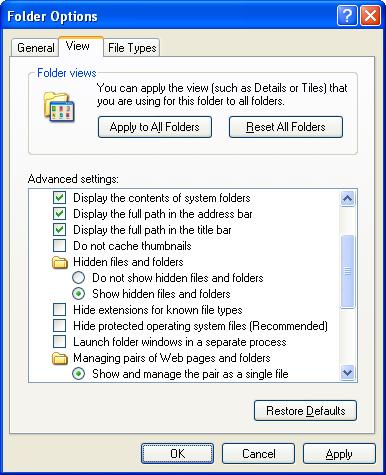This screenshot has width=386, height=475.
Task: Click the scroll up arrow in Advanced settings
Action: 347,199
